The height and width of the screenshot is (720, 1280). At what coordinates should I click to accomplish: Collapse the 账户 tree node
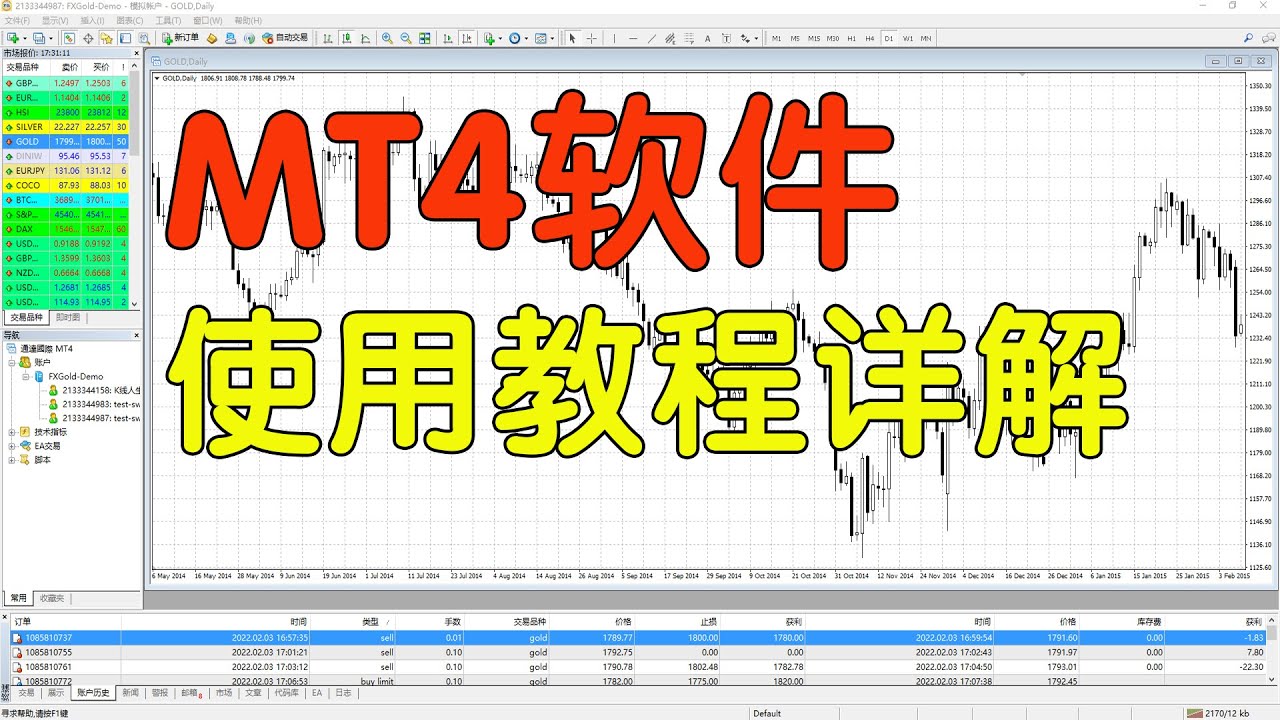pyautogui.click(x=12, y=362)
